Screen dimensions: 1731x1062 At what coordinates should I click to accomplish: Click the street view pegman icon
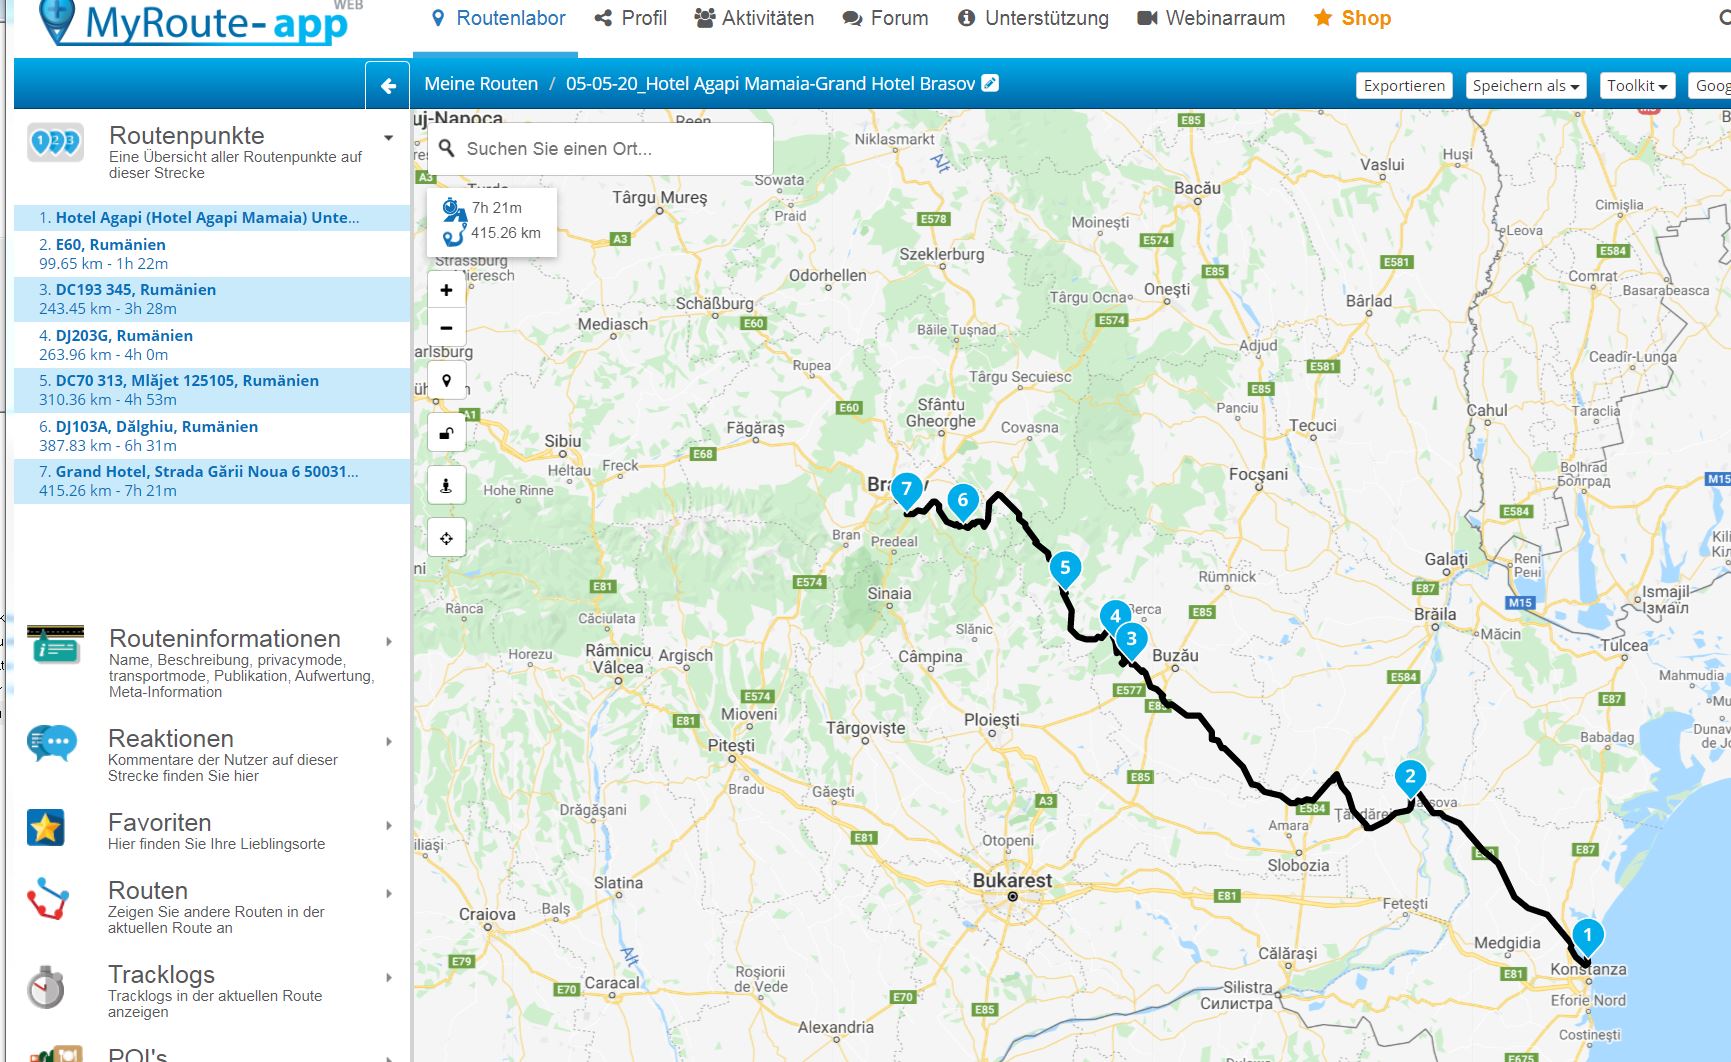tap(446, 486)
